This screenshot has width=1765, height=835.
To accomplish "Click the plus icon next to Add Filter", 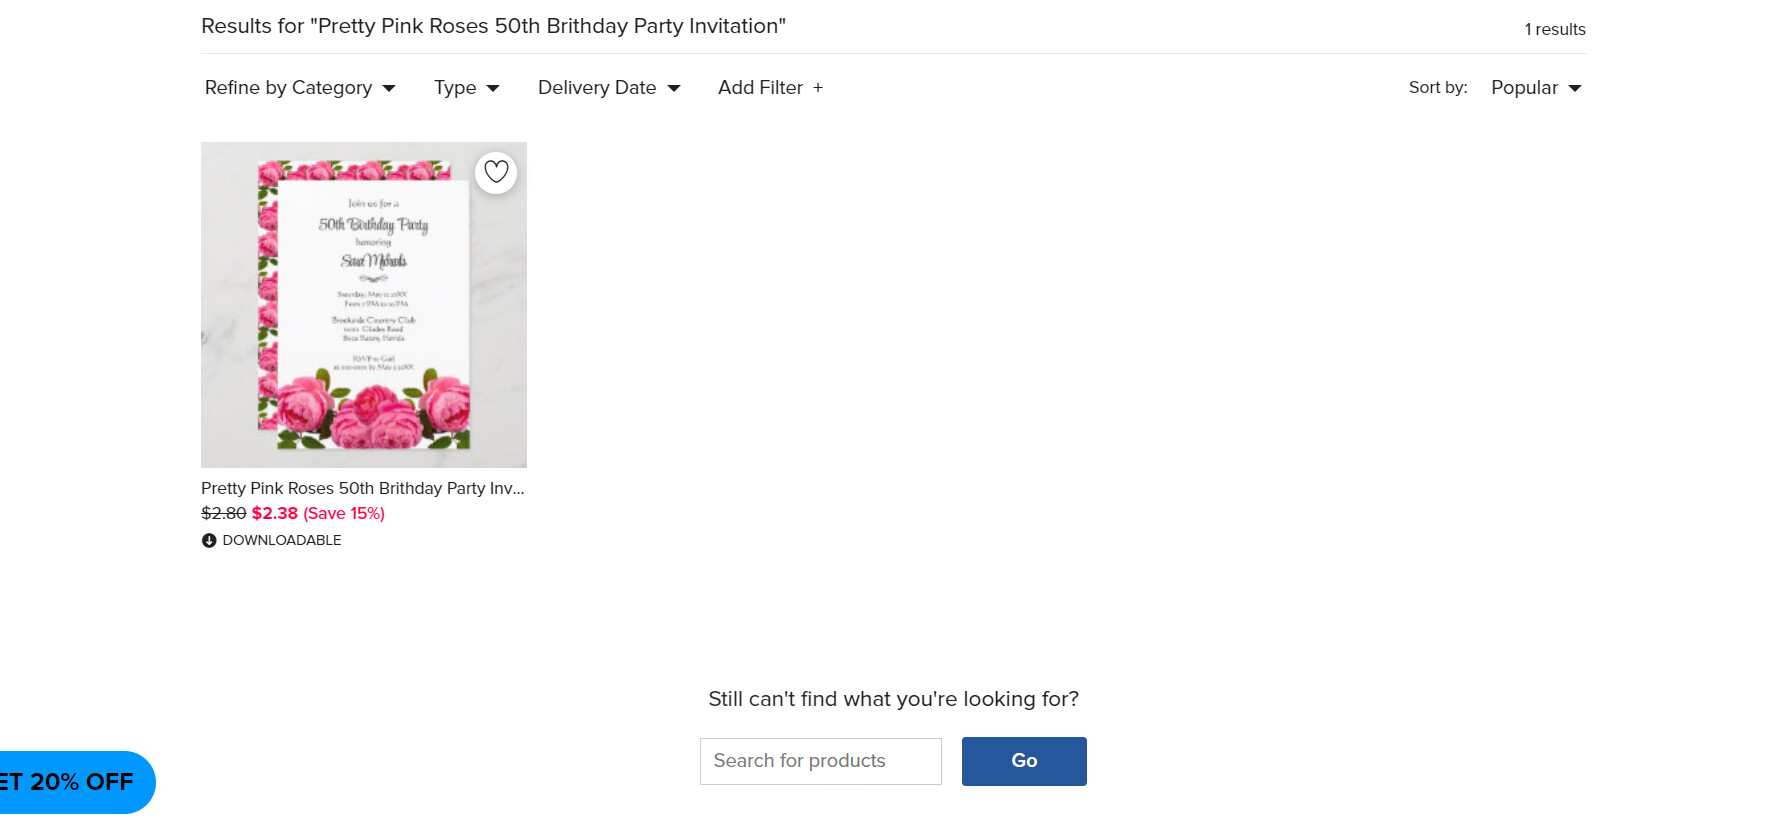I will [818, 88].
